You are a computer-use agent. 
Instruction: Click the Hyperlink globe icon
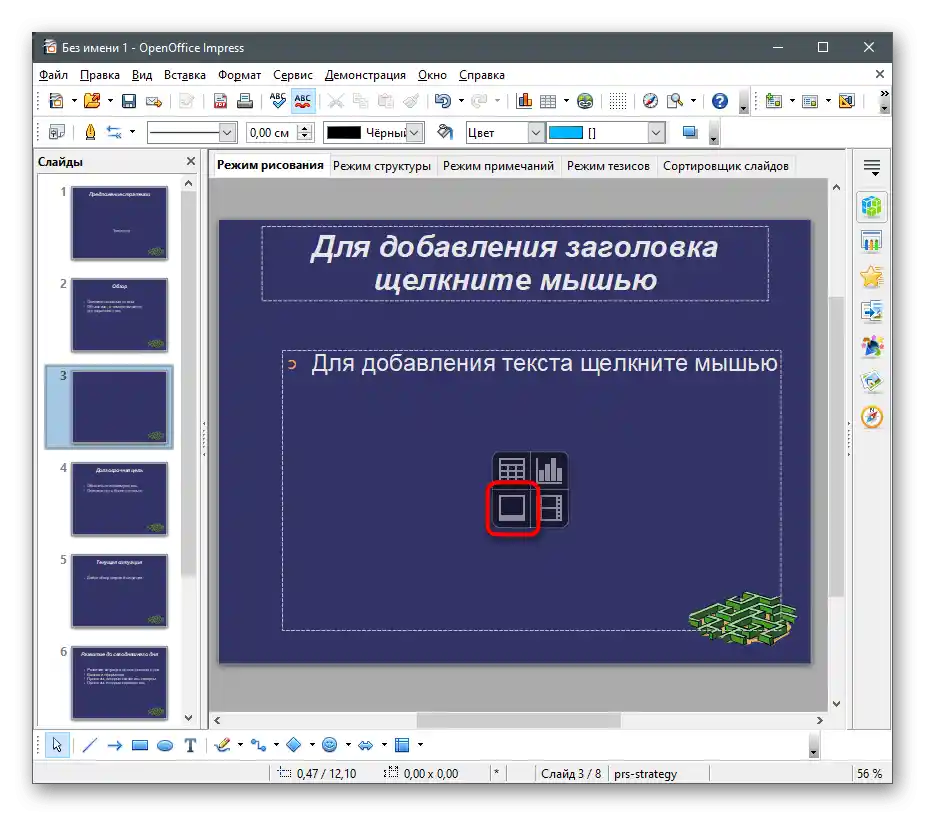585,101
